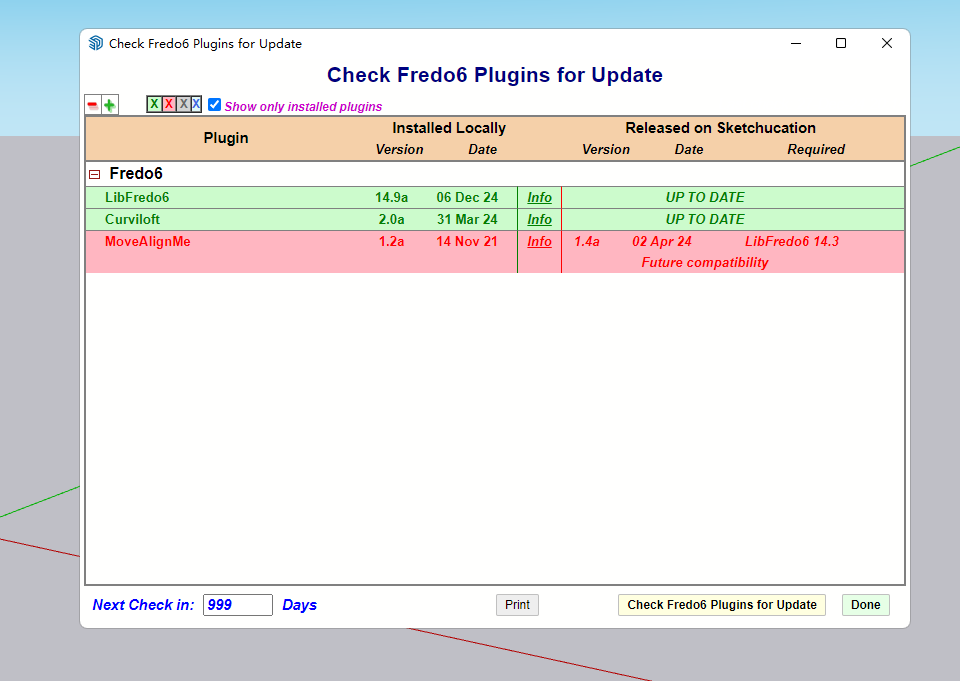960x681 pixels.
Task: Click the Next Check days input field
Action: point(237,605)
